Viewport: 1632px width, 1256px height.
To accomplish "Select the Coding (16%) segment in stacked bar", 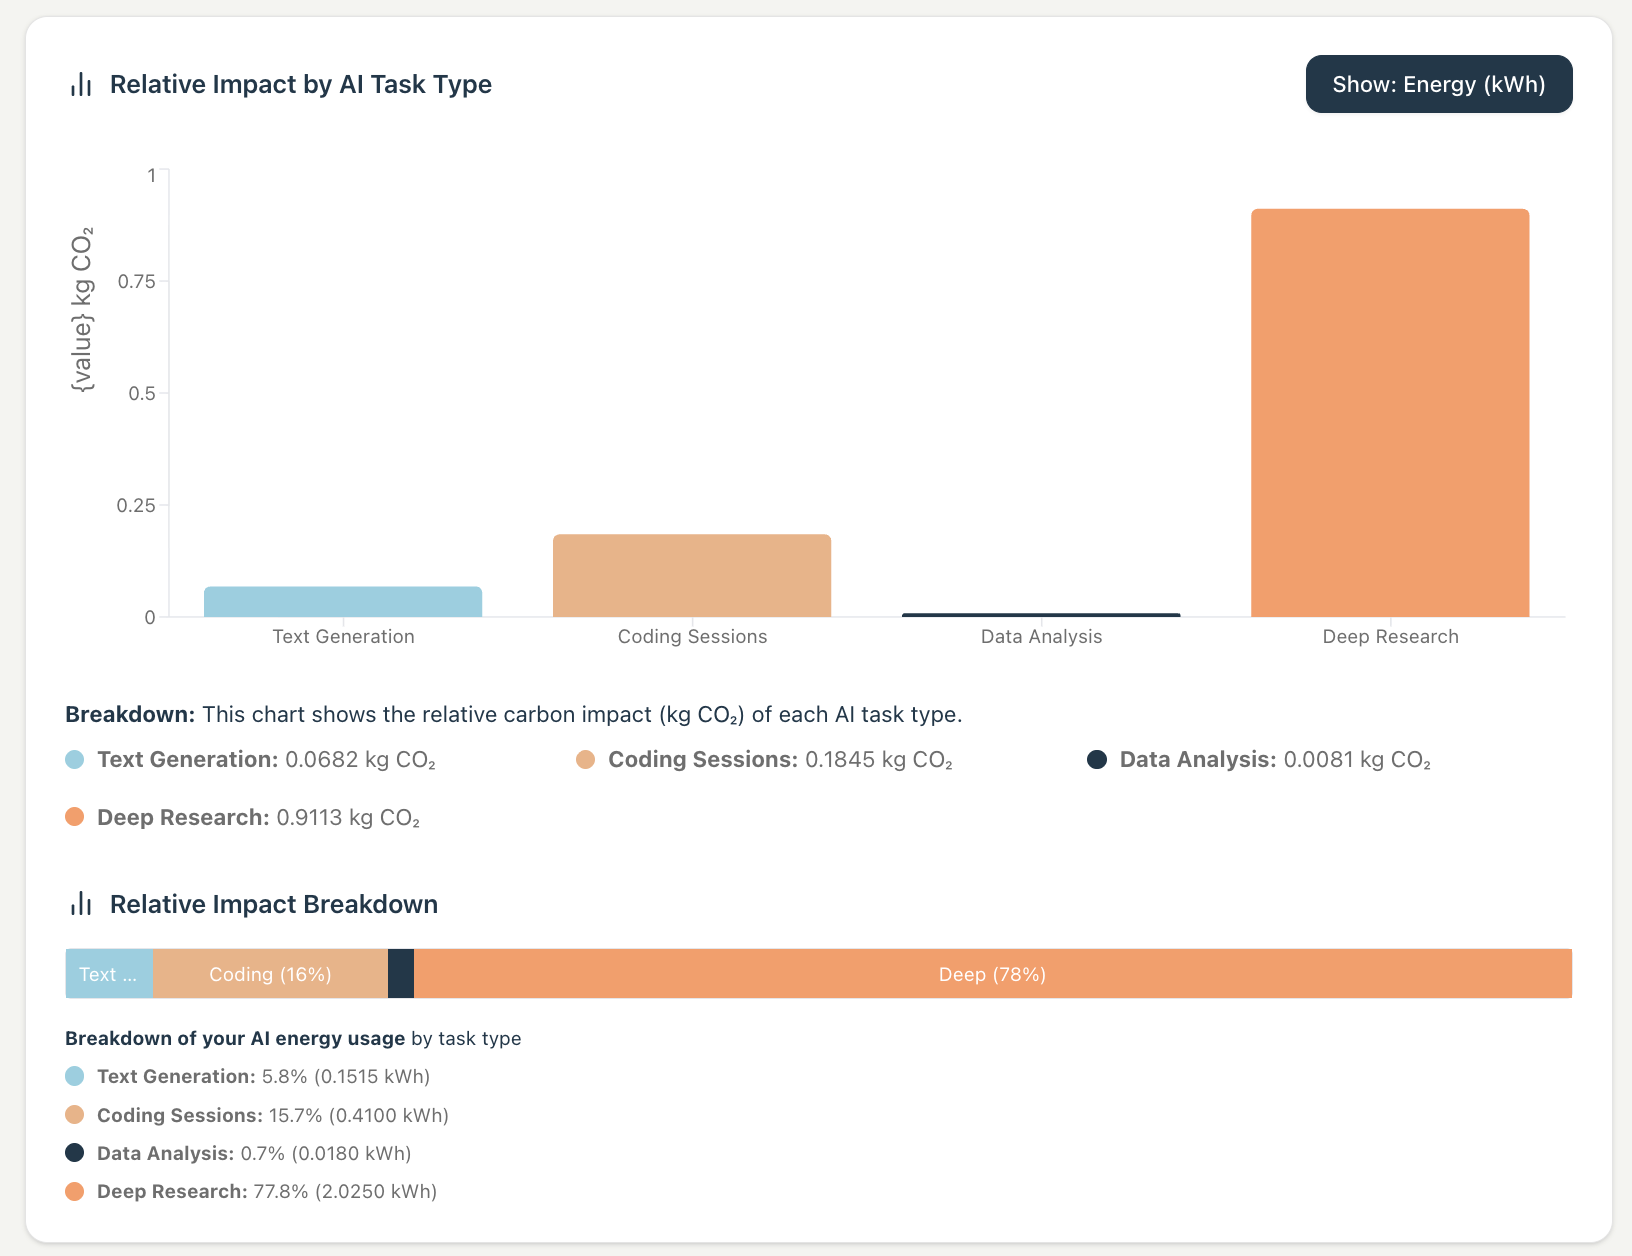I will (x=270, y=974).
